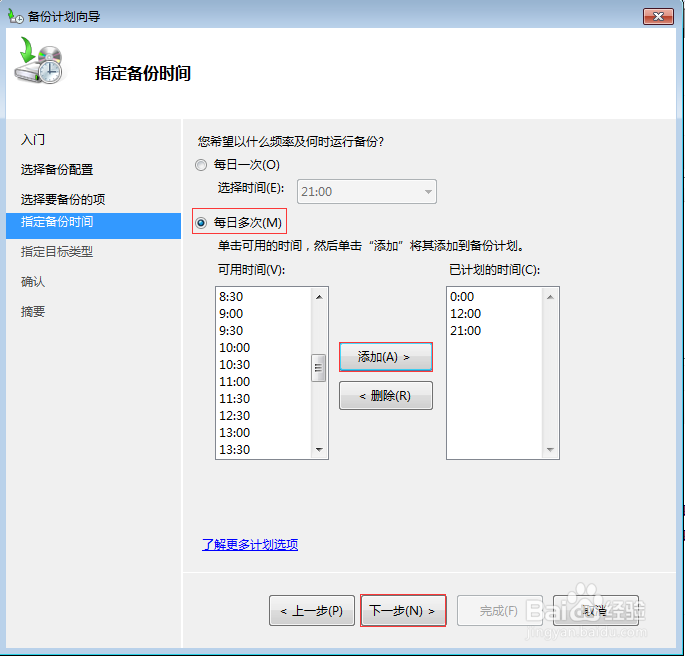Viewport: 685px width, 656px height.
Task: Go to the 选择备份配置 step
Action: (x=57, y=169)
